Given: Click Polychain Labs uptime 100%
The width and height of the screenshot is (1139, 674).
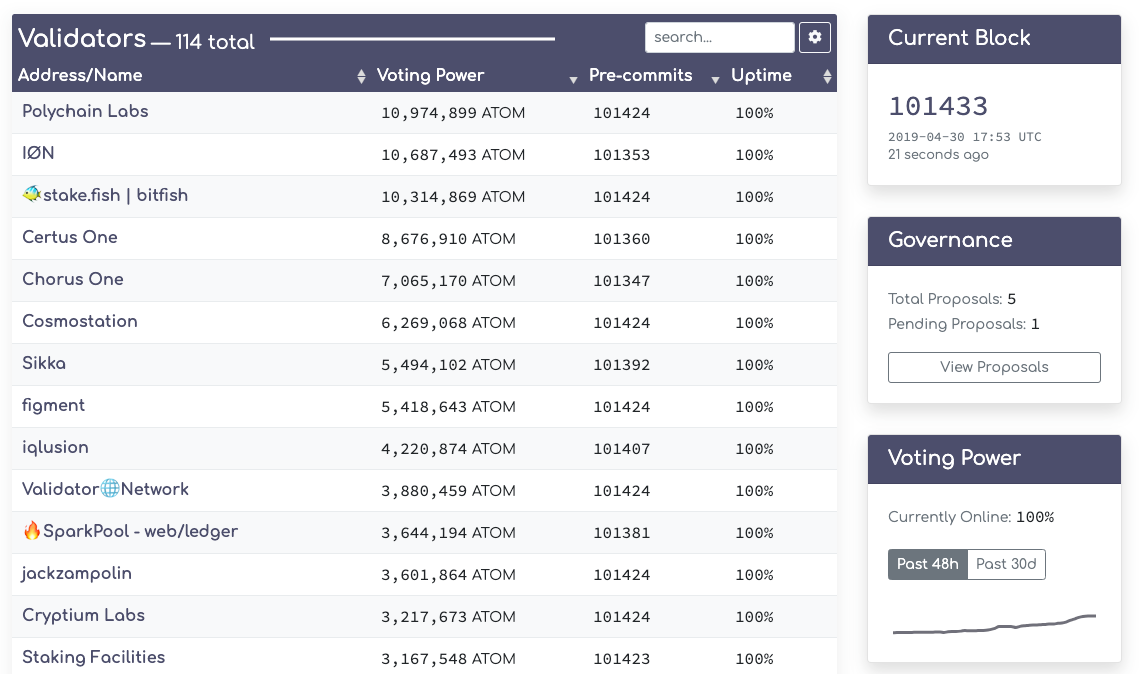Looking at the screenshot, I should (754, 113).
